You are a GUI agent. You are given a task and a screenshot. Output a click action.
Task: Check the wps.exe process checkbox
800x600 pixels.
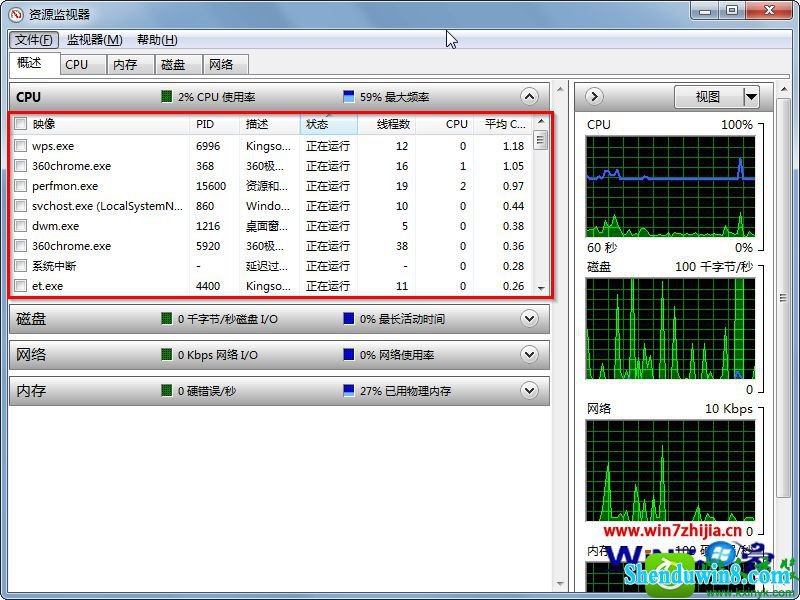[20, 146]
